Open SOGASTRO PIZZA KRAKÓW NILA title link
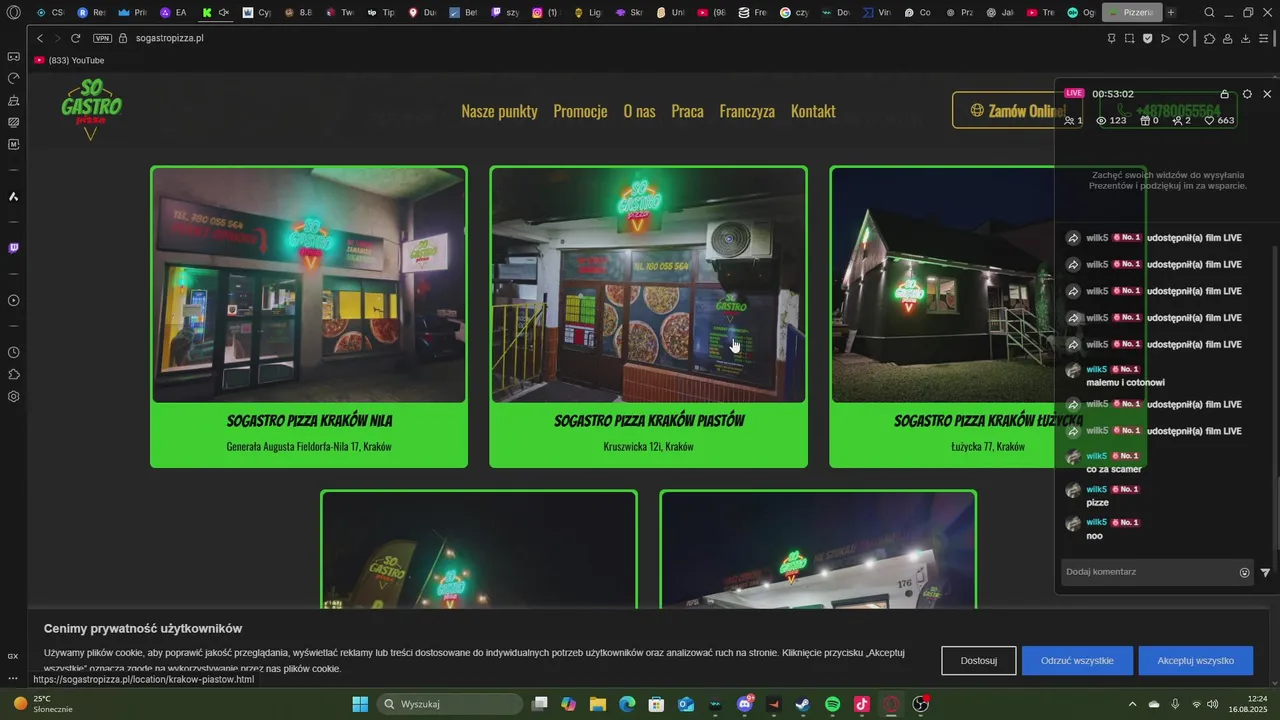 (309, 421)
